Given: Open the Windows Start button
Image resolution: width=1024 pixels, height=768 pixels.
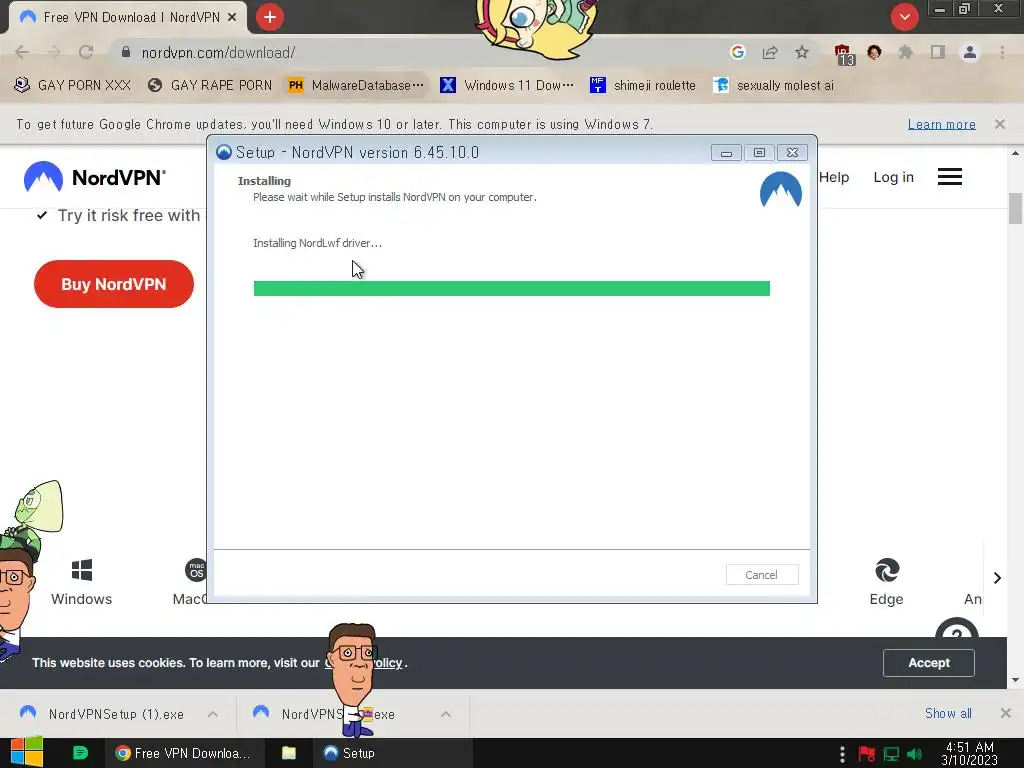Looking at the screenshot, I should point(26,752).
